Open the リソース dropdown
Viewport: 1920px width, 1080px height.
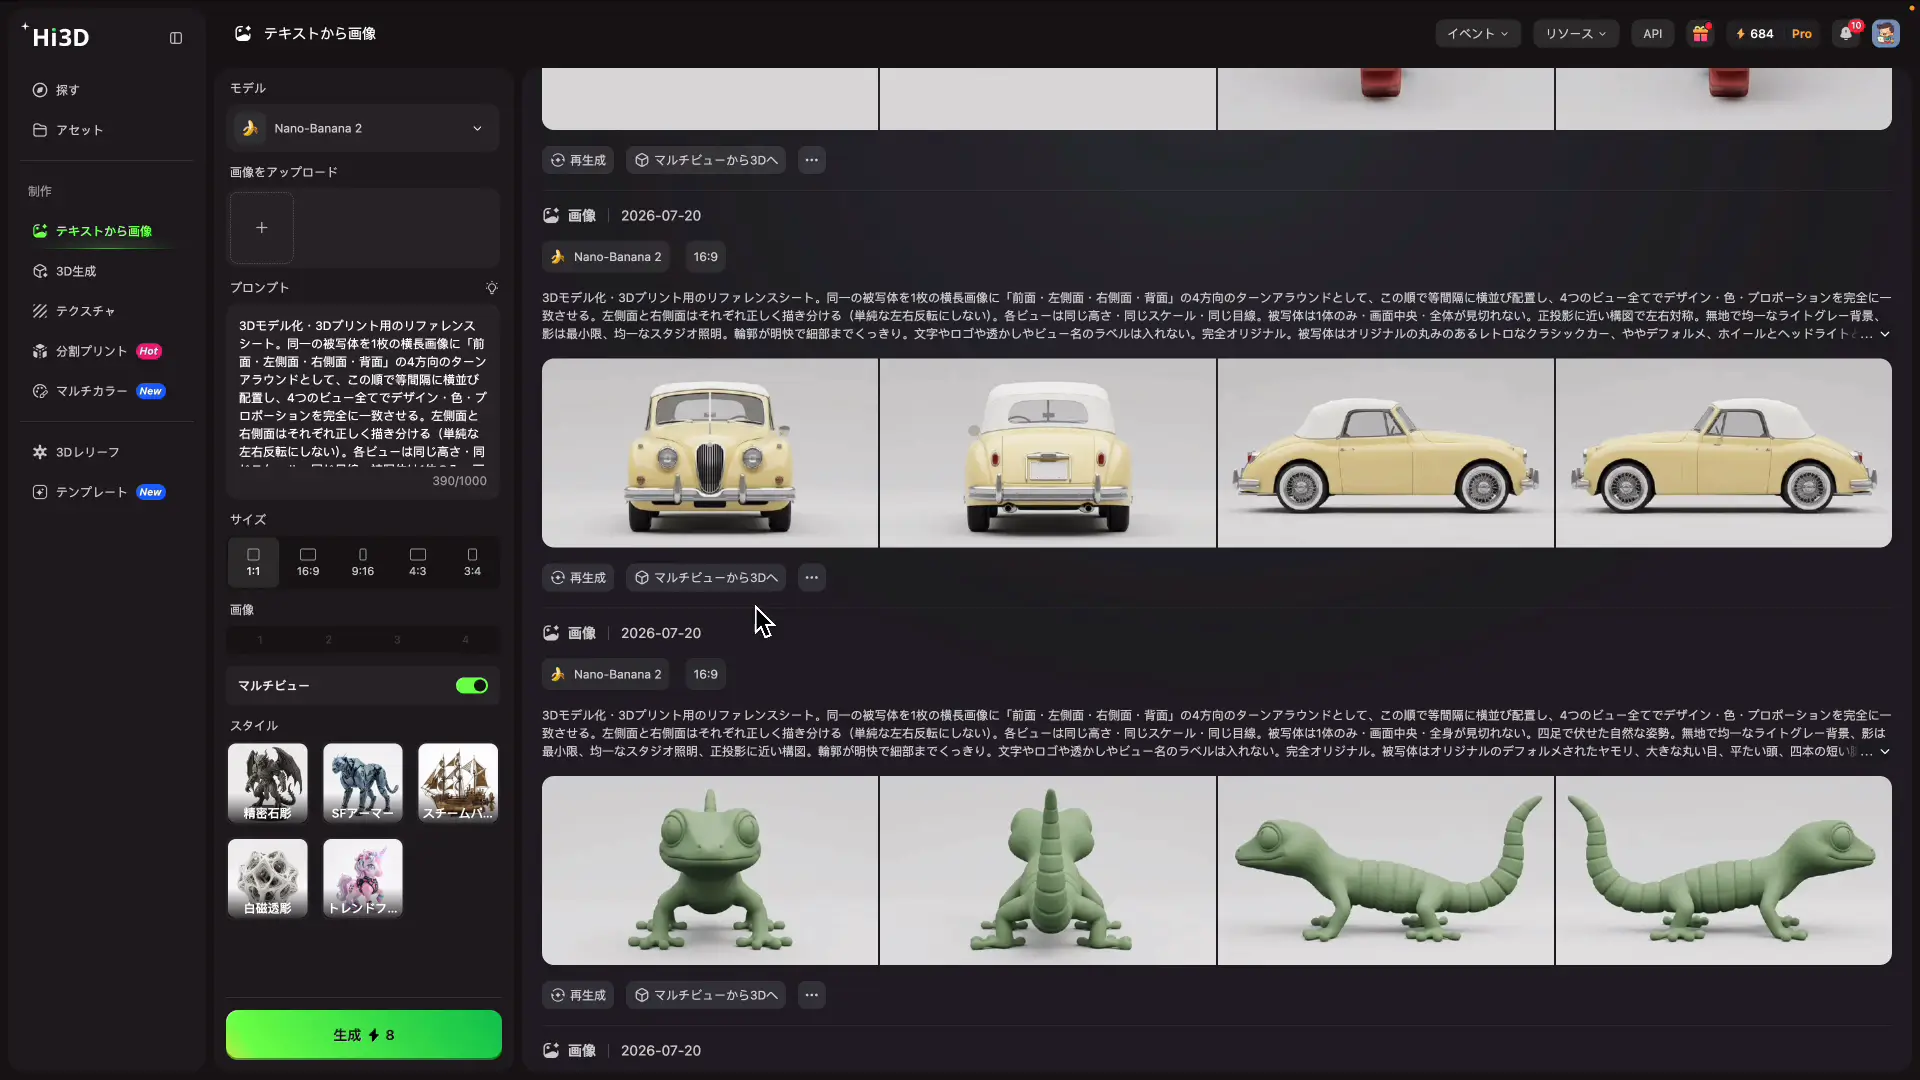(x=1576, y=34)
